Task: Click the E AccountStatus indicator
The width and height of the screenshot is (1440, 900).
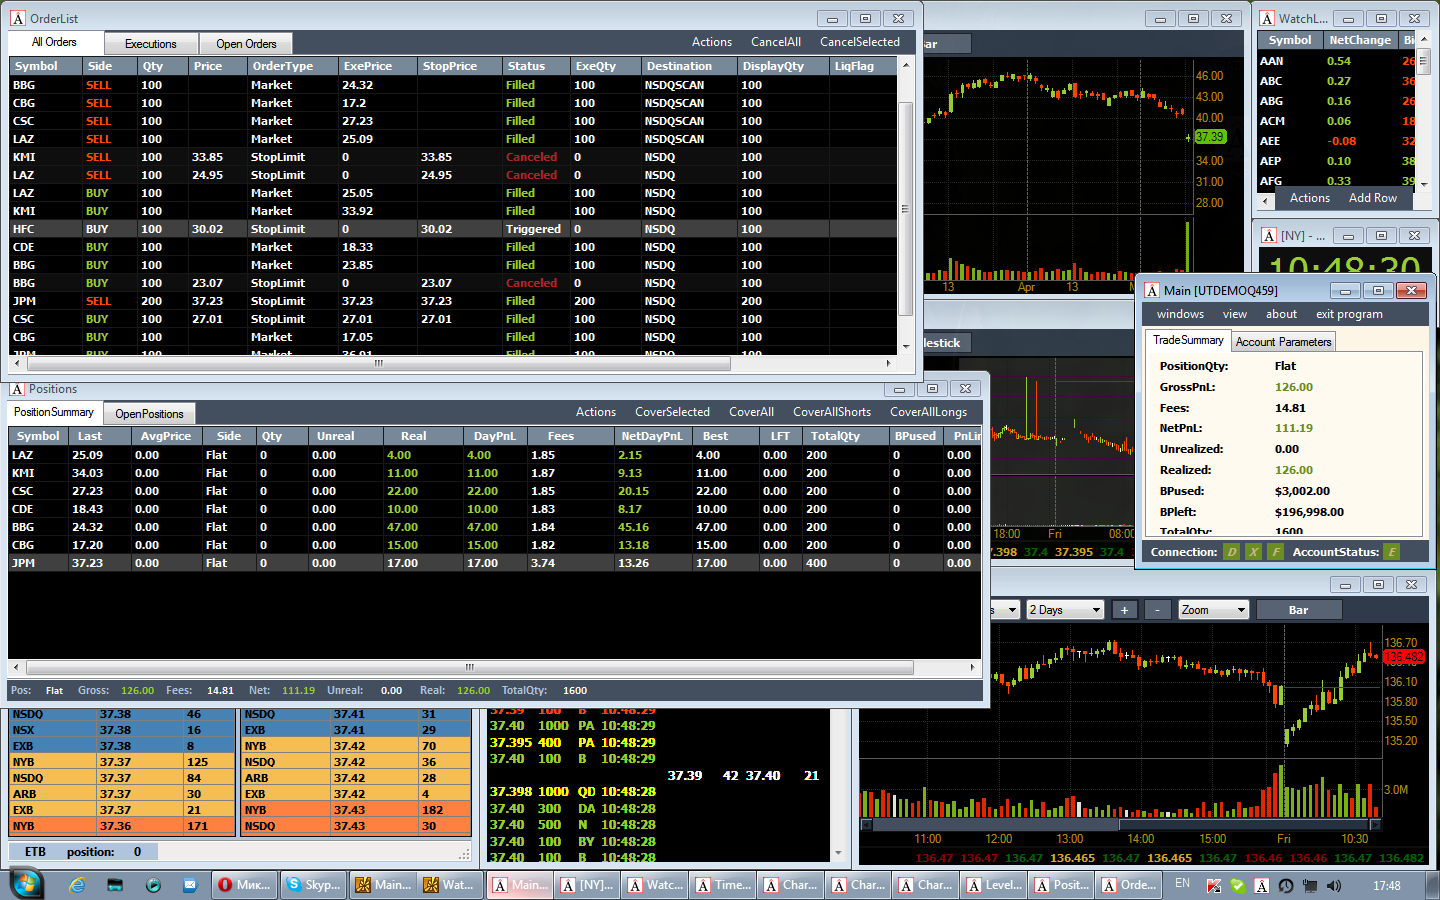Action: point(1392,552)
